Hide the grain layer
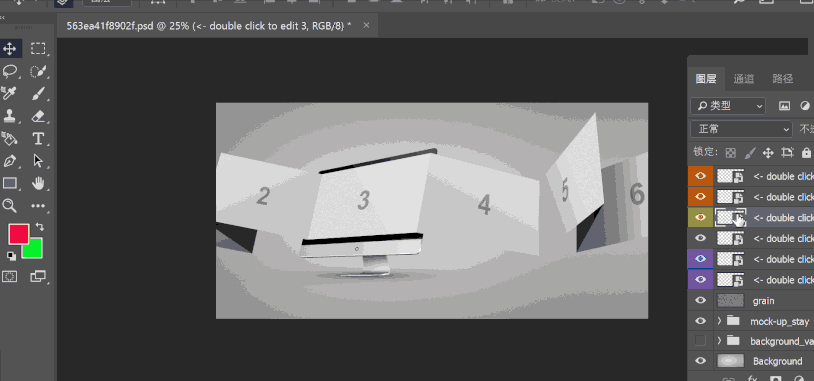The width and height of the screenshot is (814, 381). [700, 300]
